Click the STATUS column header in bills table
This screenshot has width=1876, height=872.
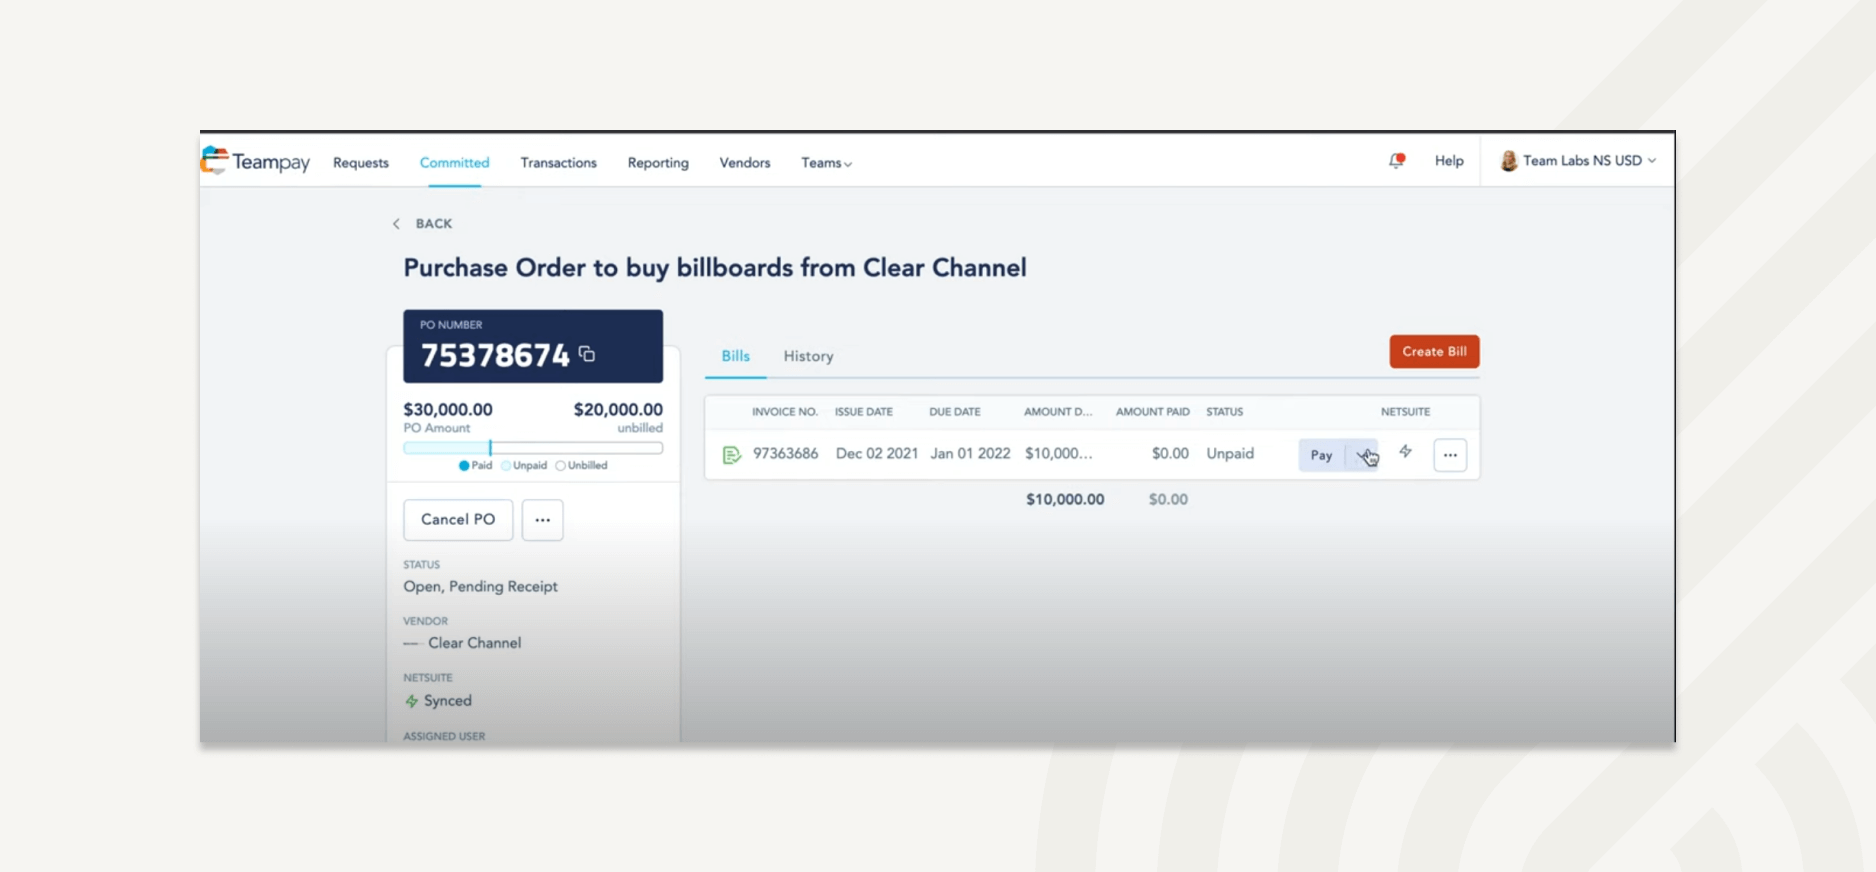tap(1225, 412)
